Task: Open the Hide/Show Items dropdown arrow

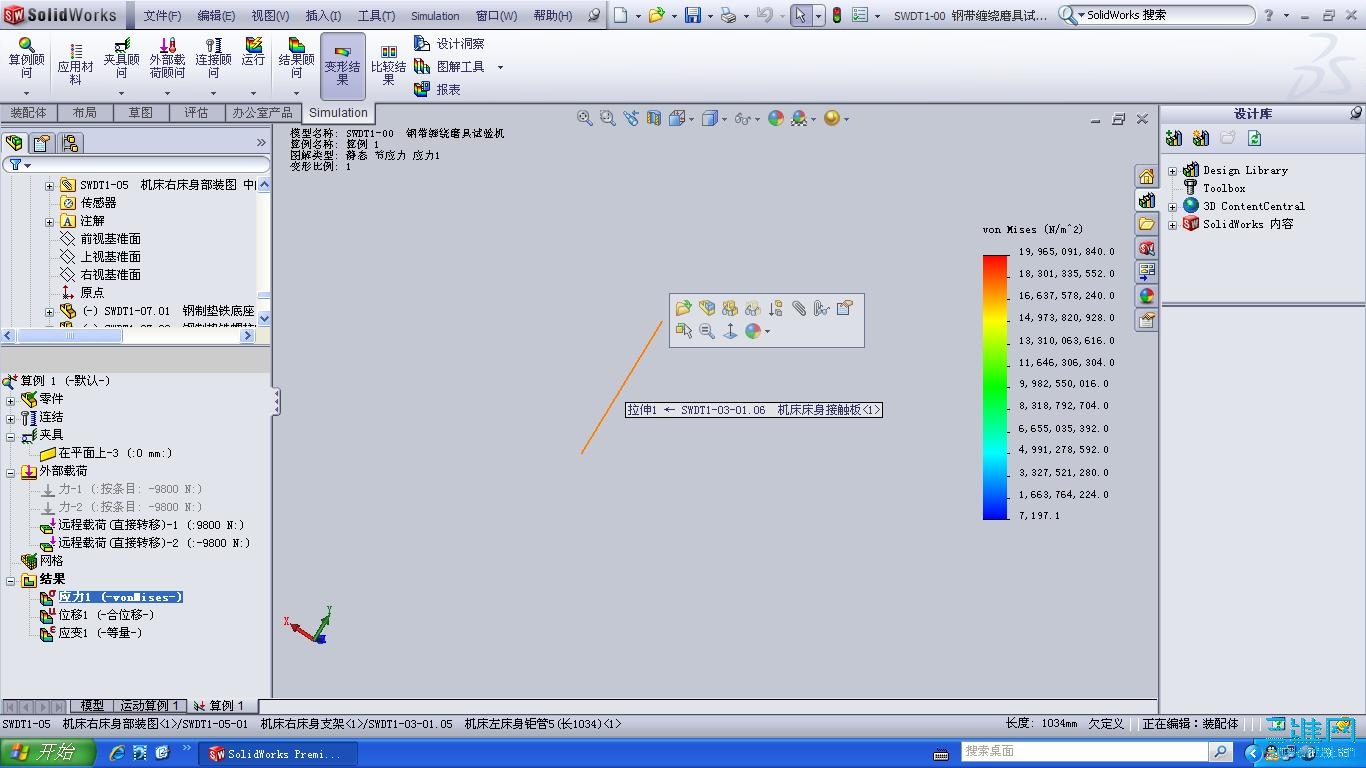Action: point(757,119)
